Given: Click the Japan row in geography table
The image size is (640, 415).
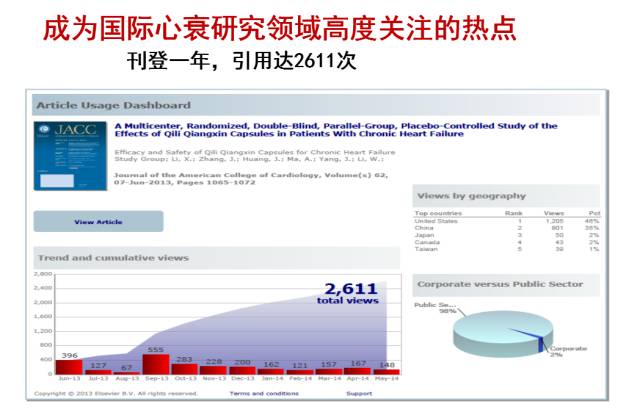Looking at the screenshot, I should click(505, 234).
